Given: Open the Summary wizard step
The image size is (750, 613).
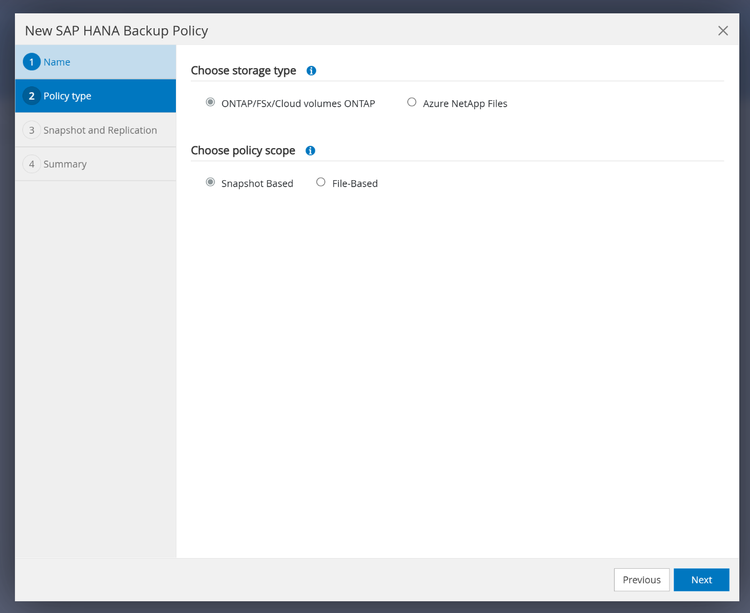Looking at the screenshot, I should pos(96,164).
